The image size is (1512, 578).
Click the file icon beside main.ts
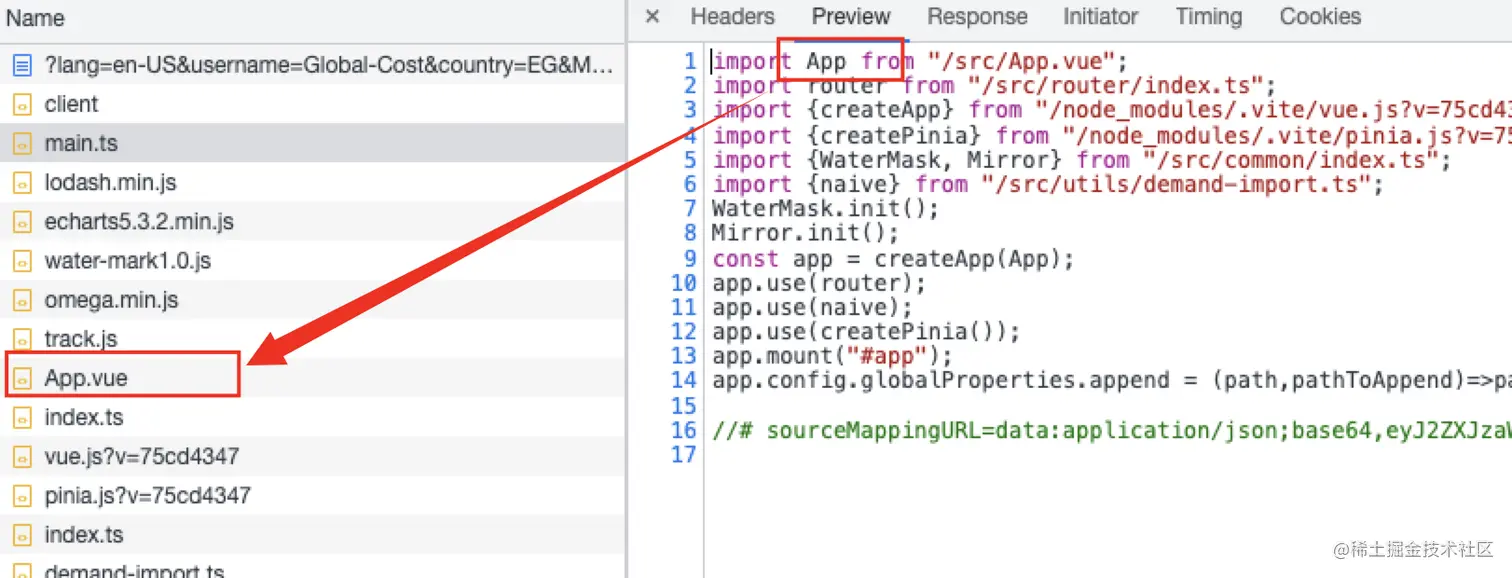click(22, 144)
